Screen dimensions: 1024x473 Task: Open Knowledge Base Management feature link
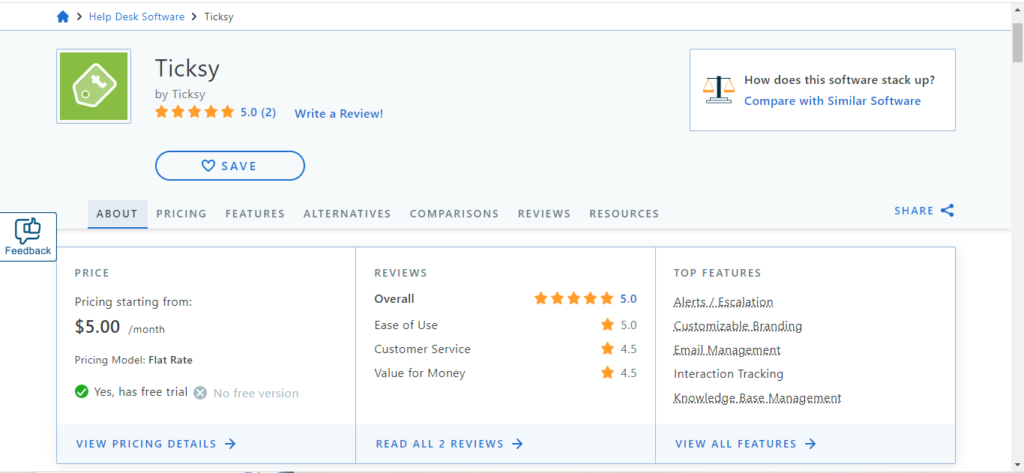tap(758, 398)
